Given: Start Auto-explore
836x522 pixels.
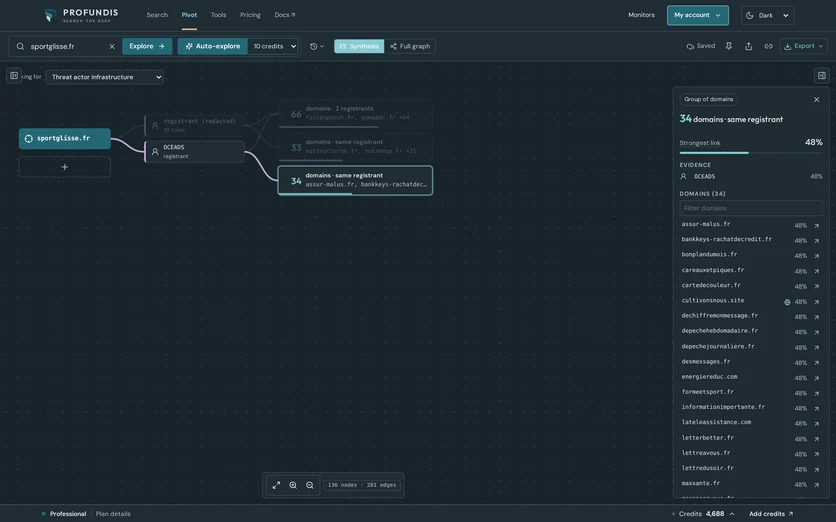Looking at the screenshot, I should (x=213, y=46).
